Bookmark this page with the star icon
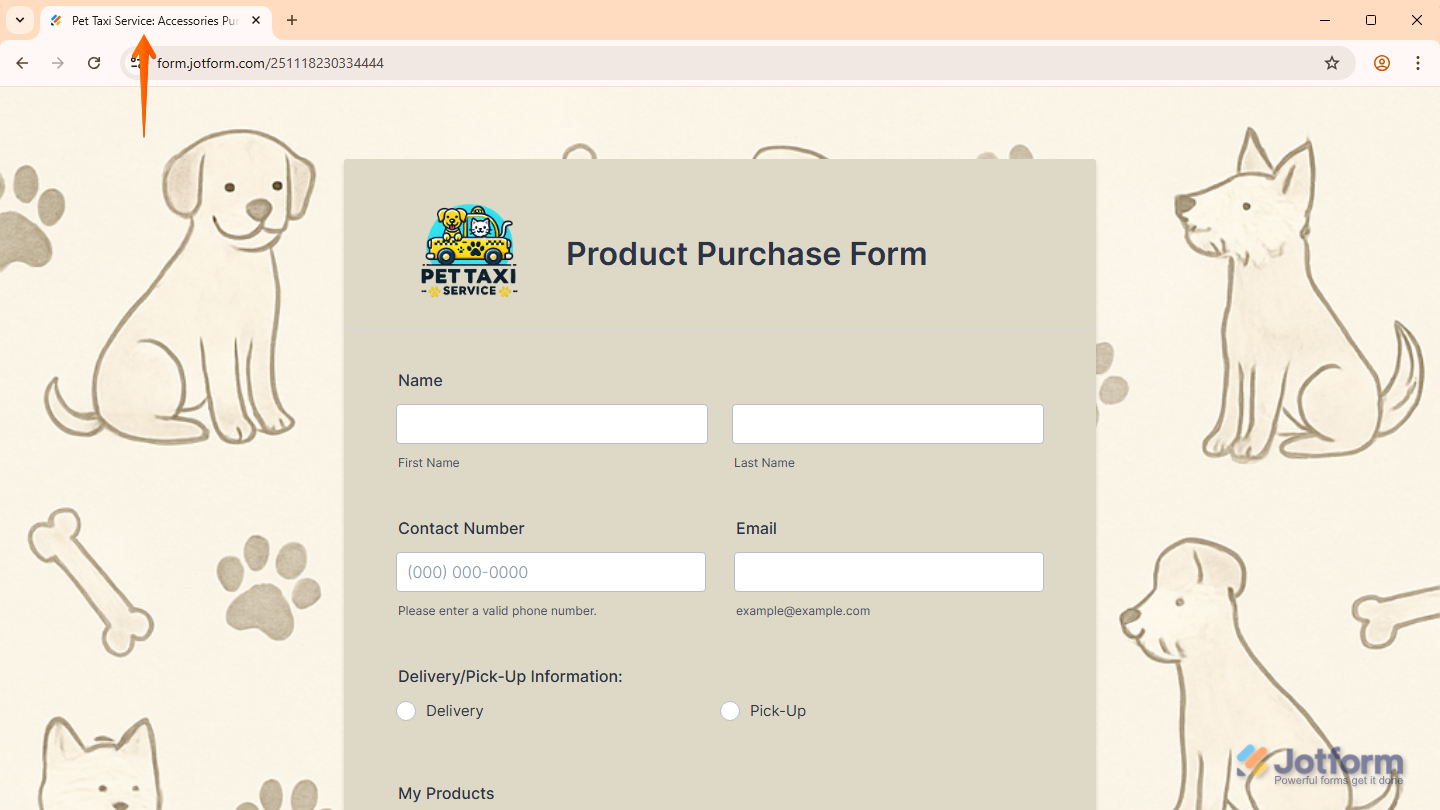The width and height of the screenshot is (1440, 810). click(x=1332, y=63)
